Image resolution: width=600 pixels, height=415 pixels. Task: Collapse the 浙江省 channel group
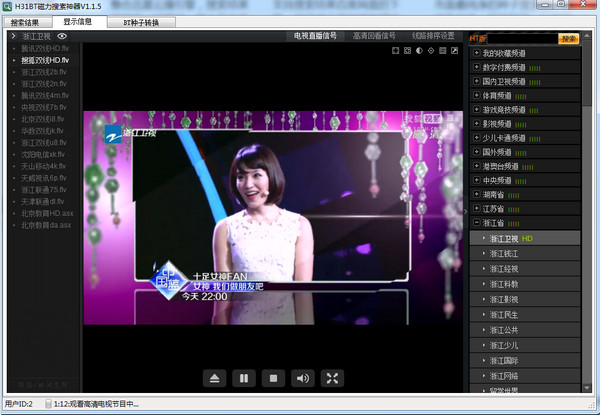(x=476, y=224)
